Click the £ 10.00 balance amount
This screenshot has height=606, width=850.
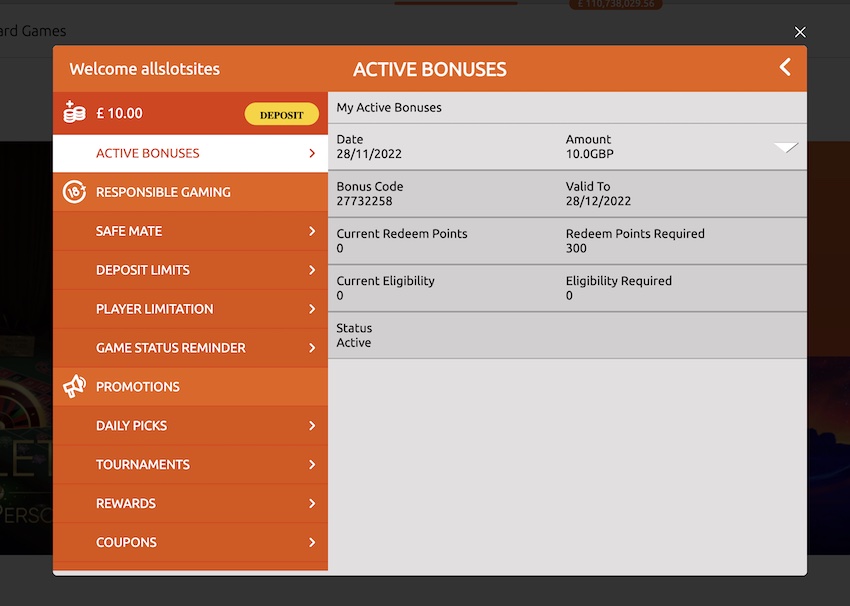click(119, 113)
